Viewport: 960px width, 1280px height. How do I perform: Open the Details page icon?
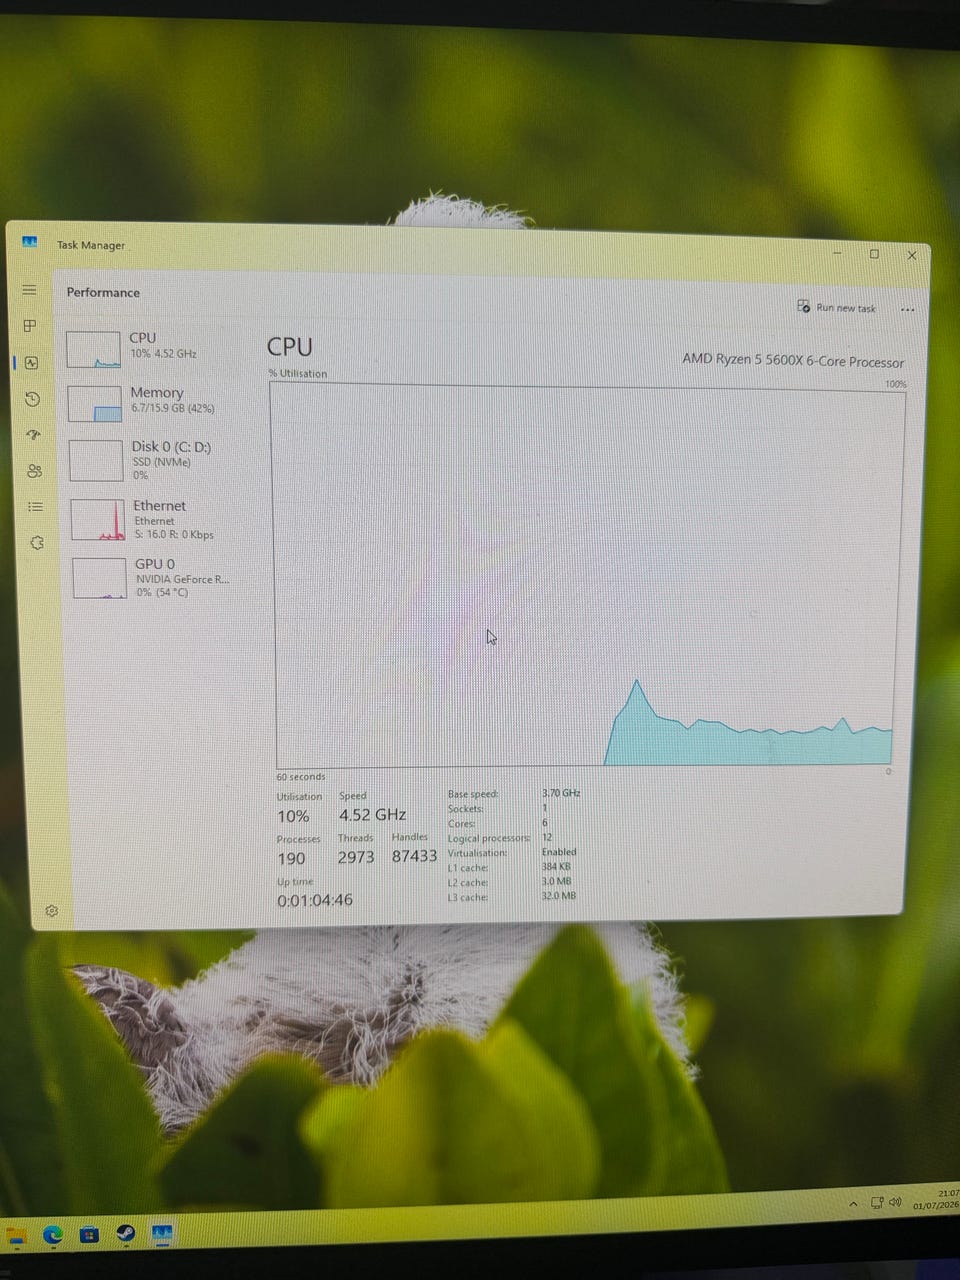[35, 507]
